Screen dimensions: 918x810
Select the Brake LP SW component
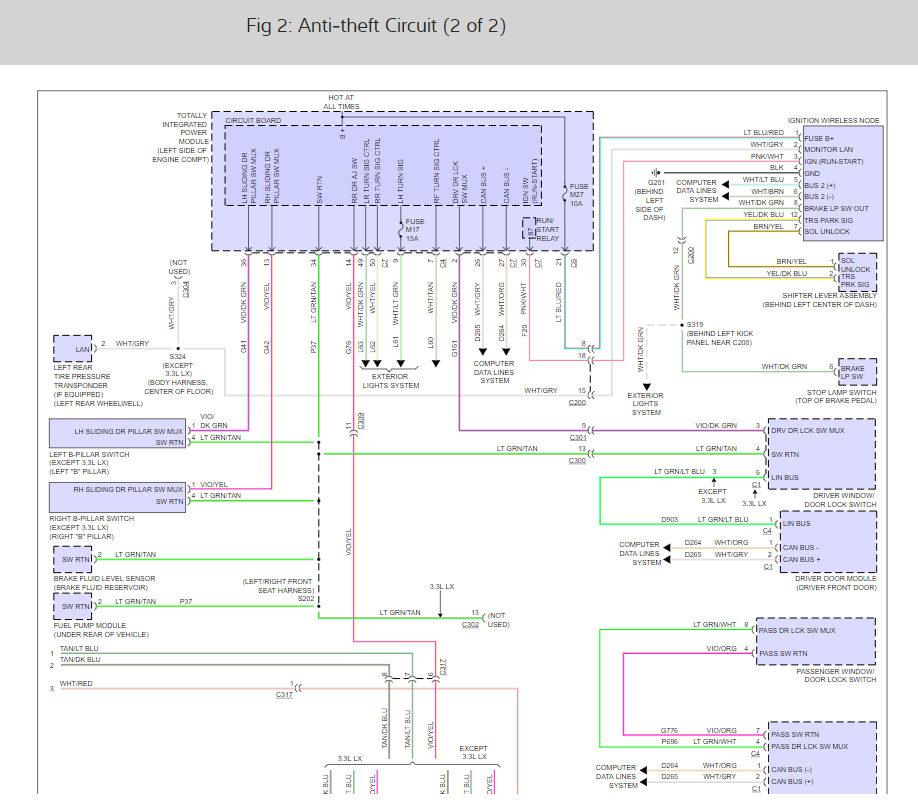point(857,372)
